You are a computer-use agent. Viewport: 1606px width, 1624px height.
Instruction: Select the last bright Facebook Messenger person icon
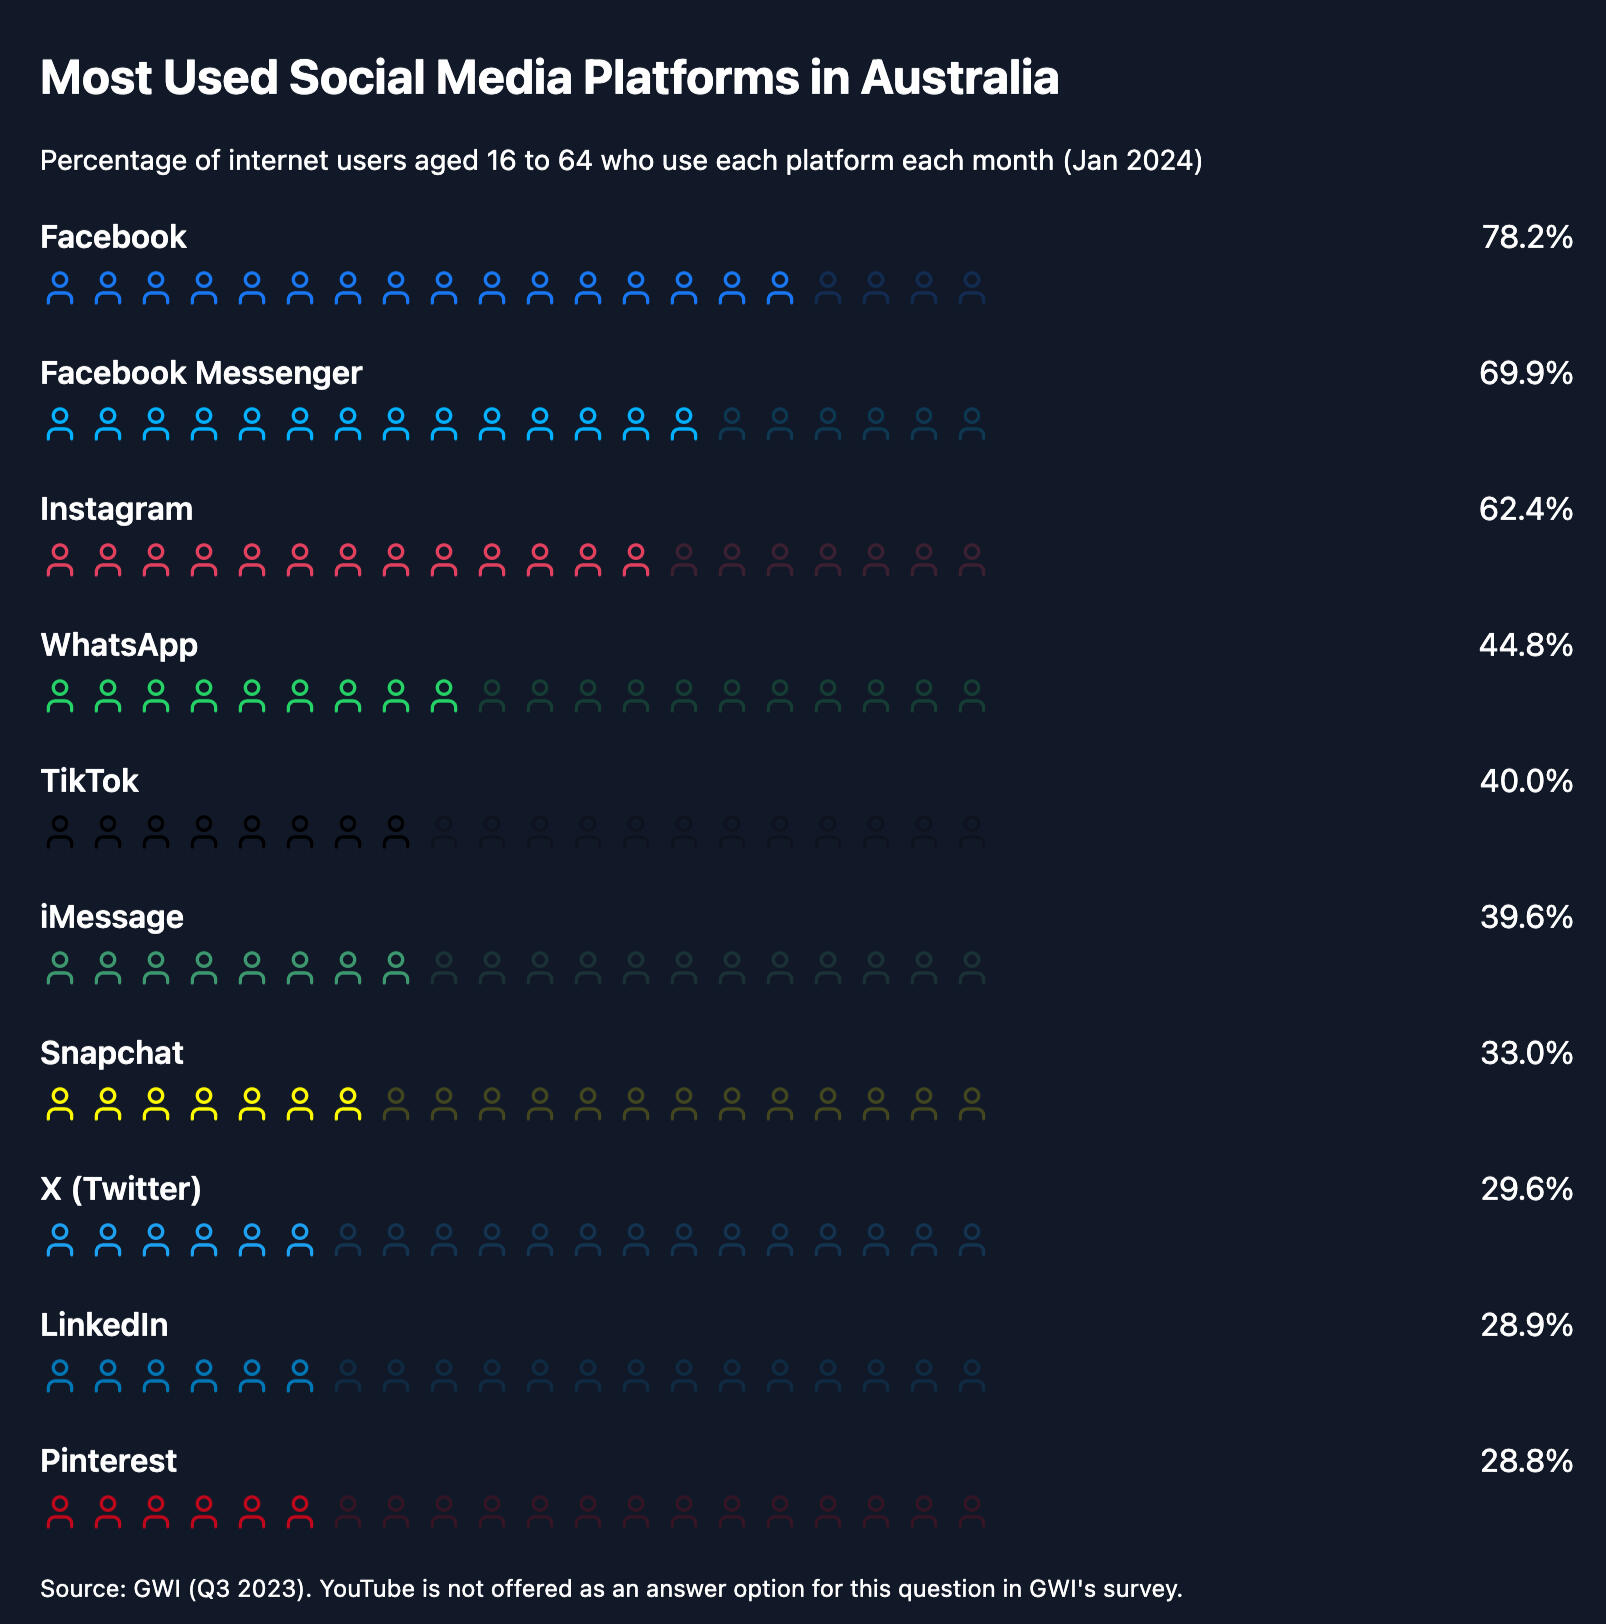pos(684,424)
